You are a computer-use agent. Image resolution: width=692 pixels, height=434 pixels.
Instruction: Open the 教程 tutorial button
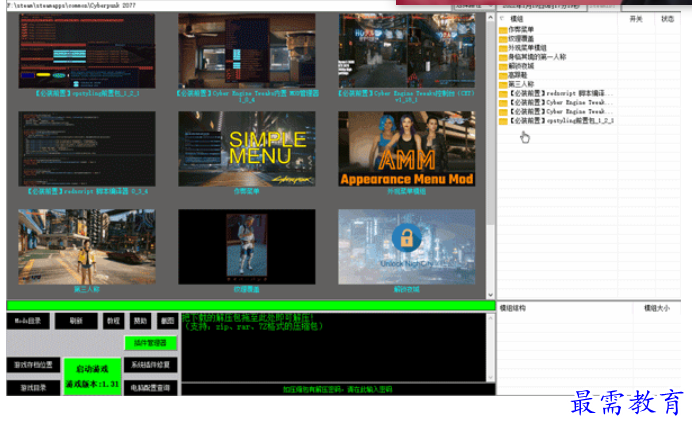[113, 321]
